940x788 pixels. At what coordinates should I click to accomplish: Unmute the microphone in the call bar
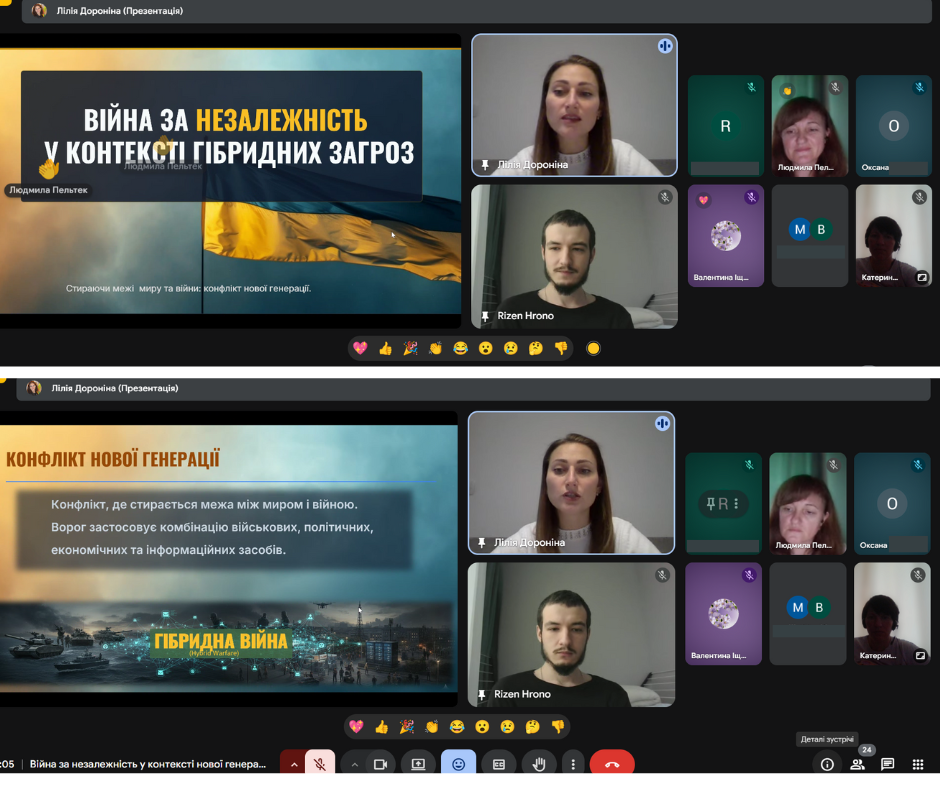point(320,764)
